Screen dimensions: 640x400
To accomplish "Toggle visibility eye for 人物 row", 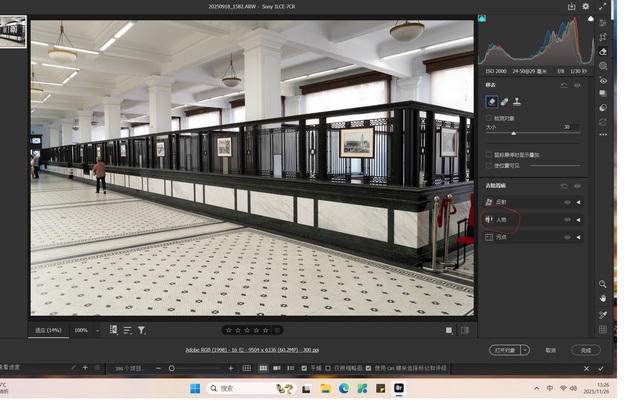I will coord(567,220).
